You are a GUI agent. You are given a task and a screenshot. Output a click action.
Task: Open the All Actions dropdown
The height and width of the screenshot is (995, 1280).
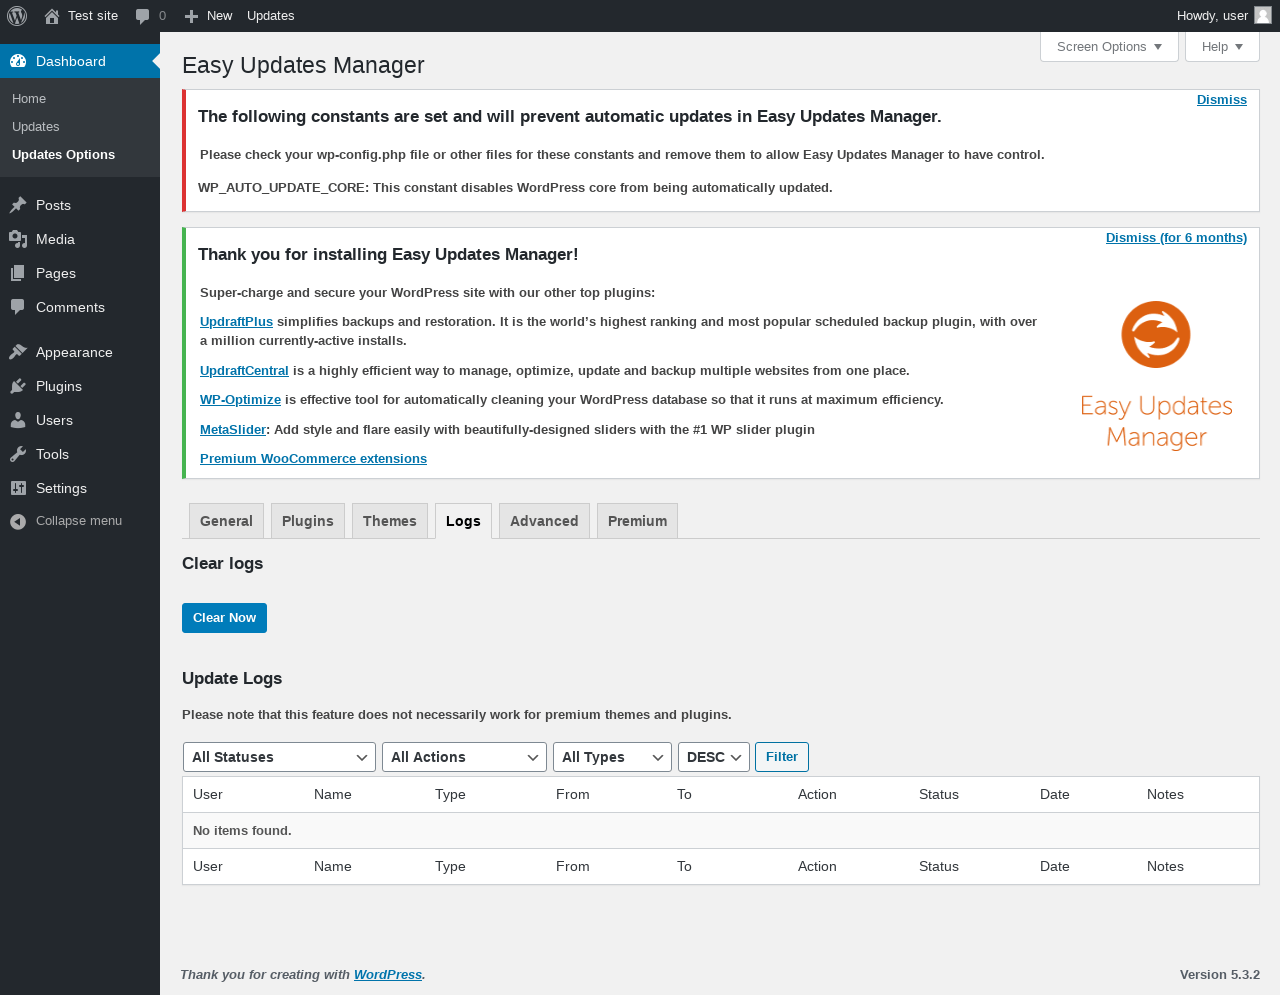[x=464, y=757]
